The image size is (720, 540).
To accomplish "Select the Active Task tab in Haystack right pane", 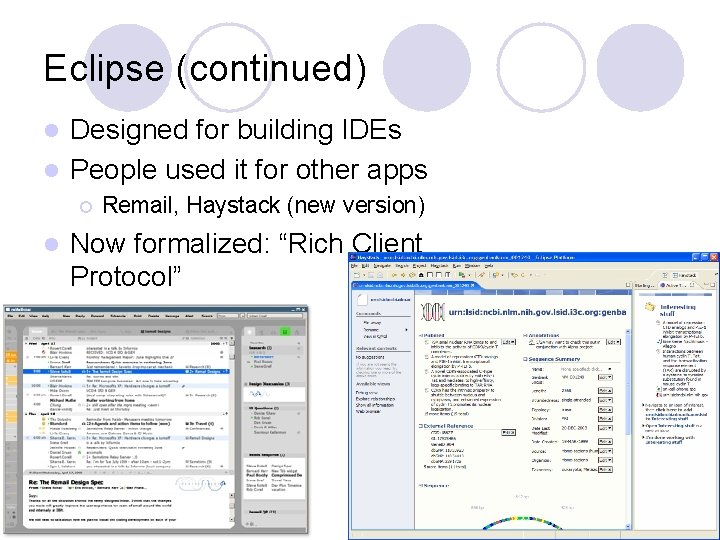I will tap(675, 285).
